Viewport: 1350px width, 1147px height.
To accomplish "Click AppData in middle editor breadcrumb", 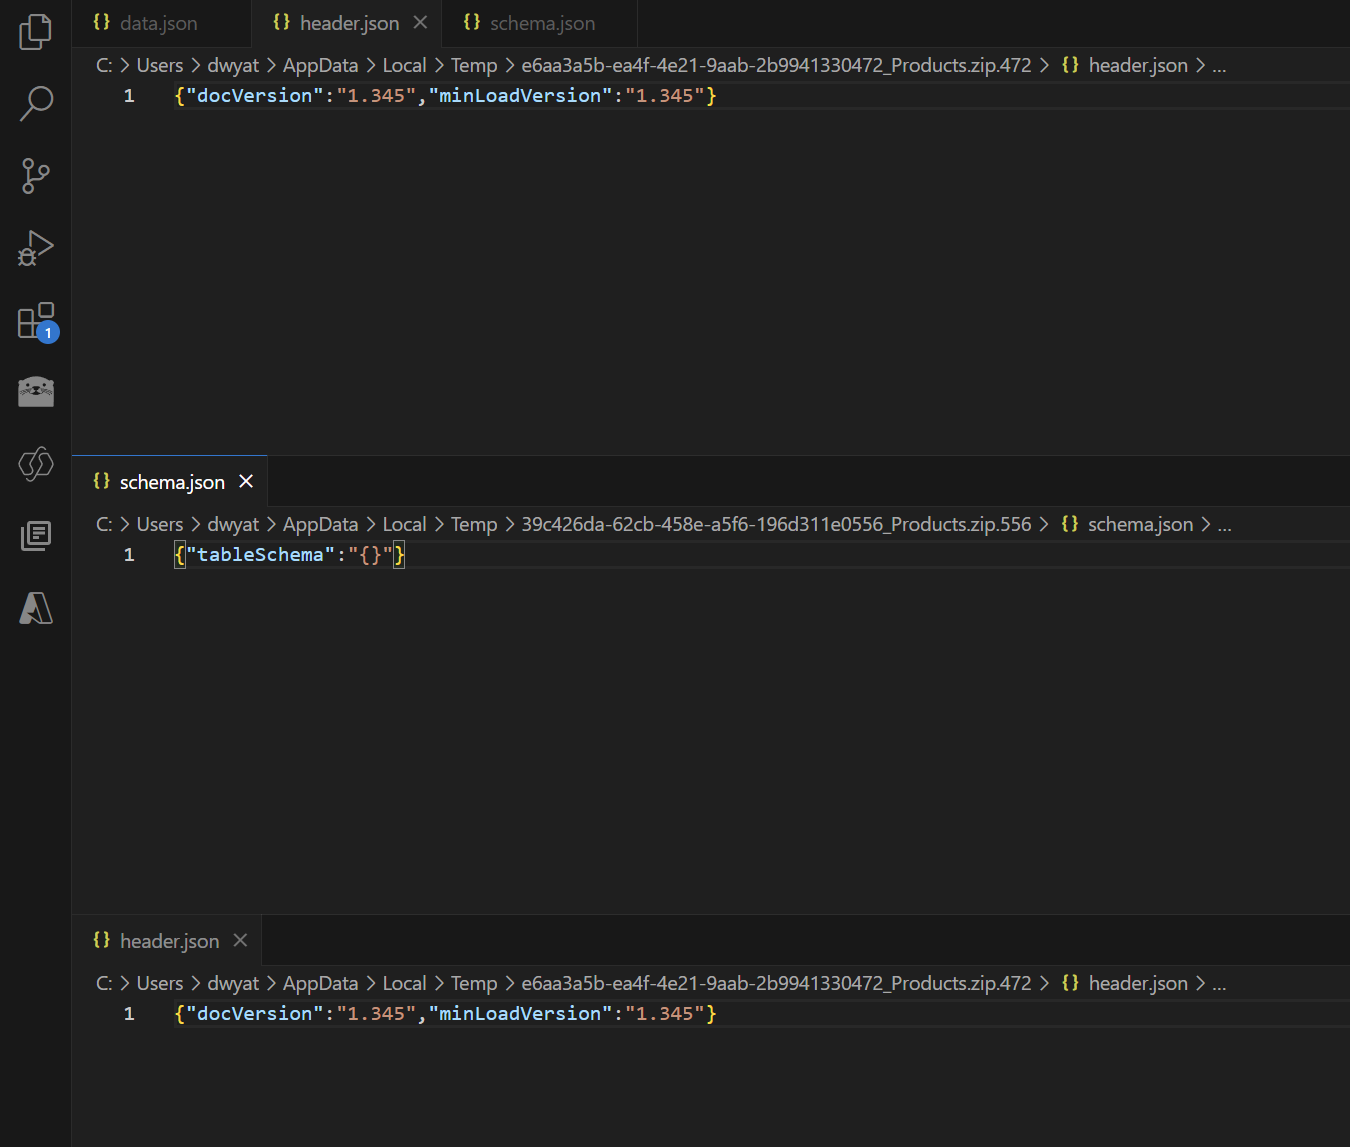I will (320, 524).
